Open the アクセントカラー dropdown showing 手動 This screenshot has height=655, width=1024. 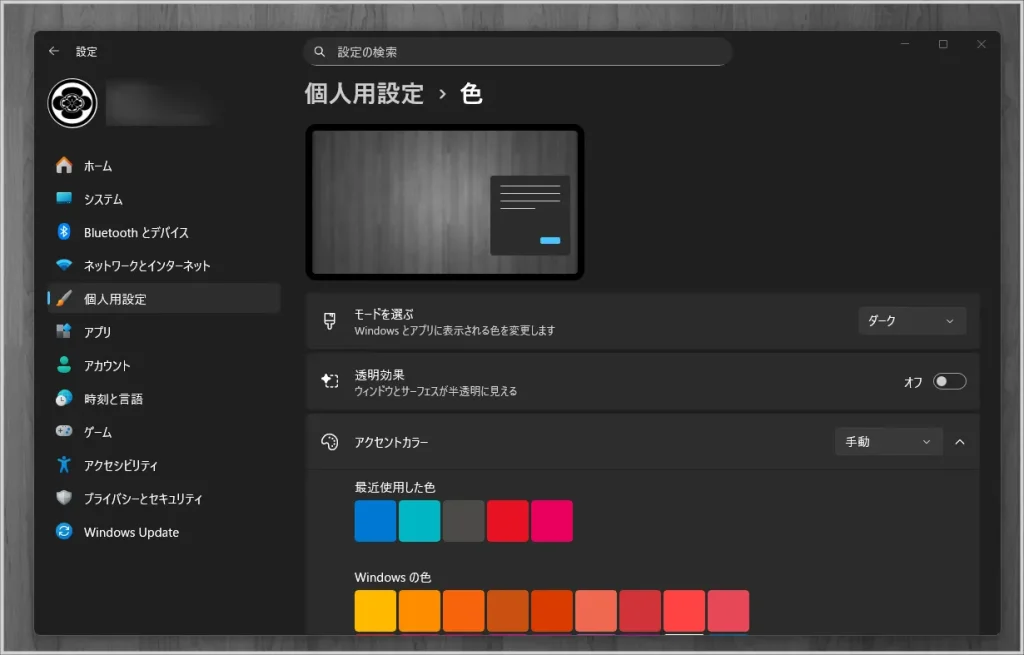[x=888, y=441]
